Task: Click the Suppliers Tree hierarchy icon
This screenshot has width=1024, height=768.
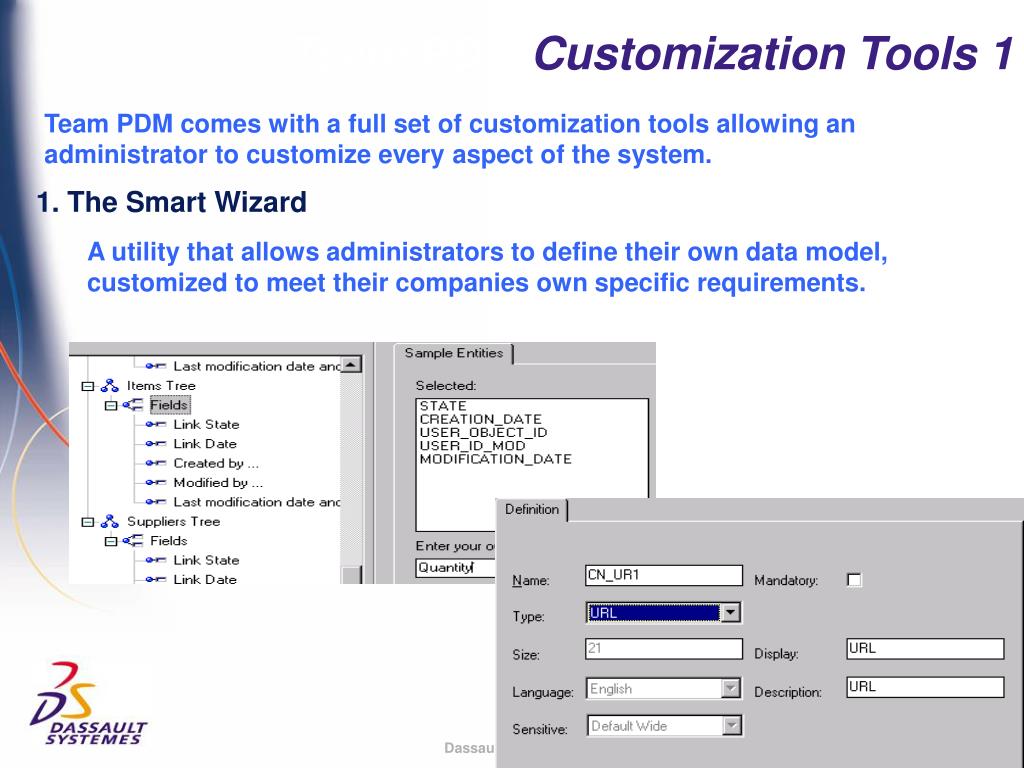Action: click(110, 522)
